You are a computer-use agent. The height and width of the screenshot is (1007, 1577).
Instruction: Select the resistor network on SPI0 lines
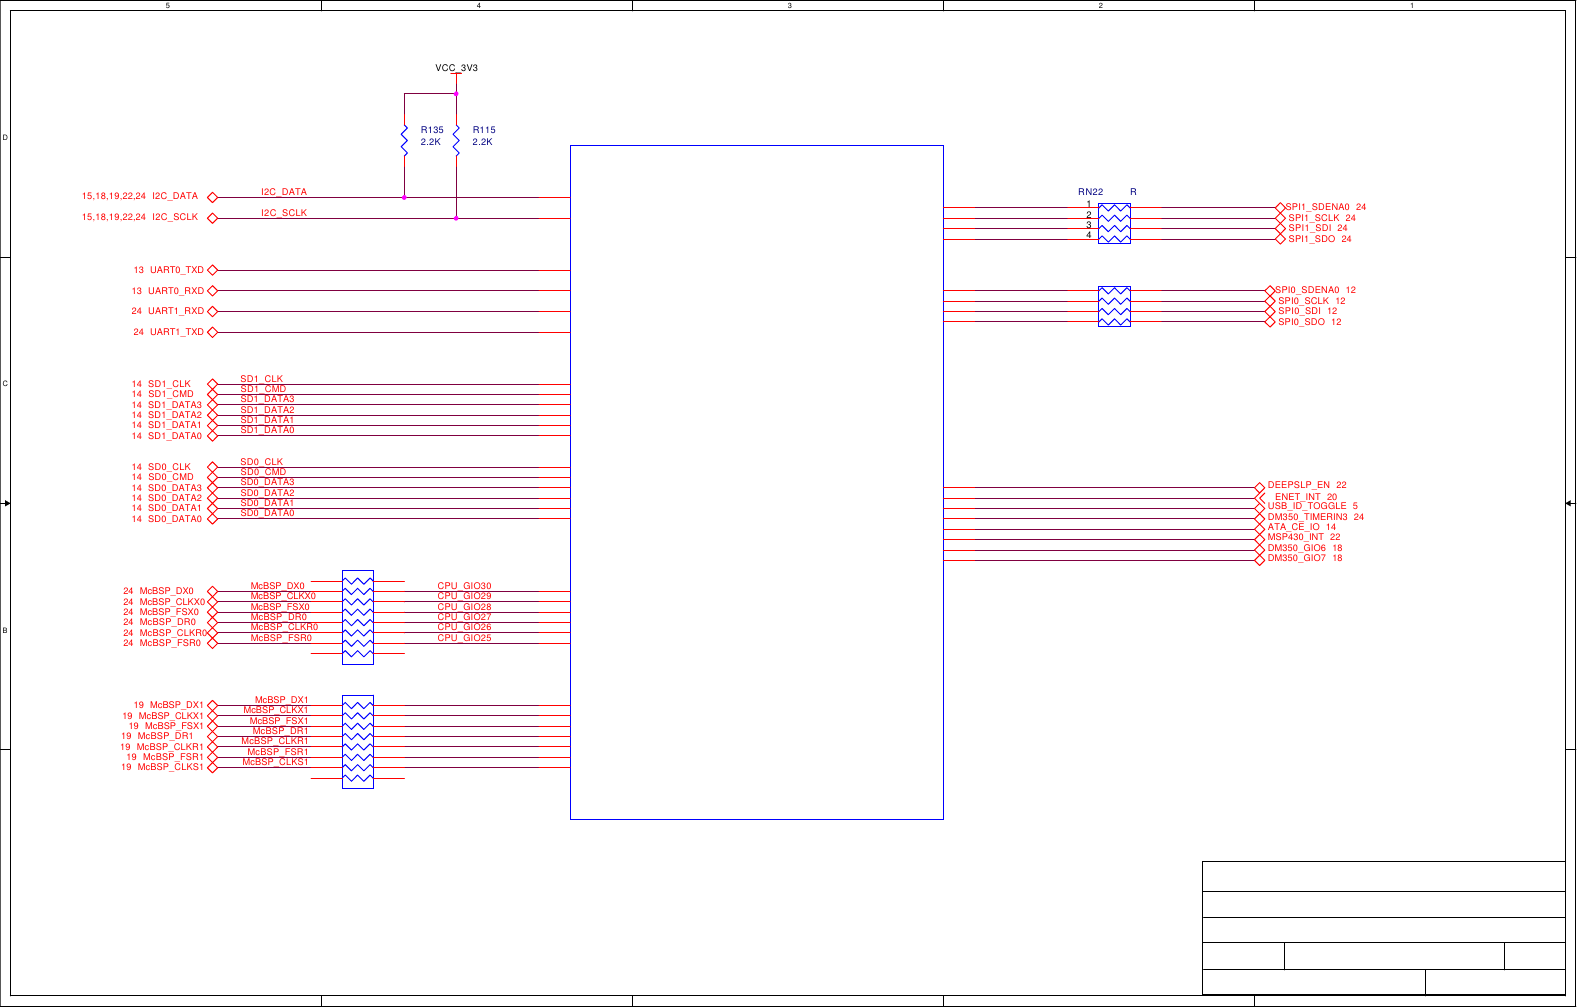[x=1114, y=306]
